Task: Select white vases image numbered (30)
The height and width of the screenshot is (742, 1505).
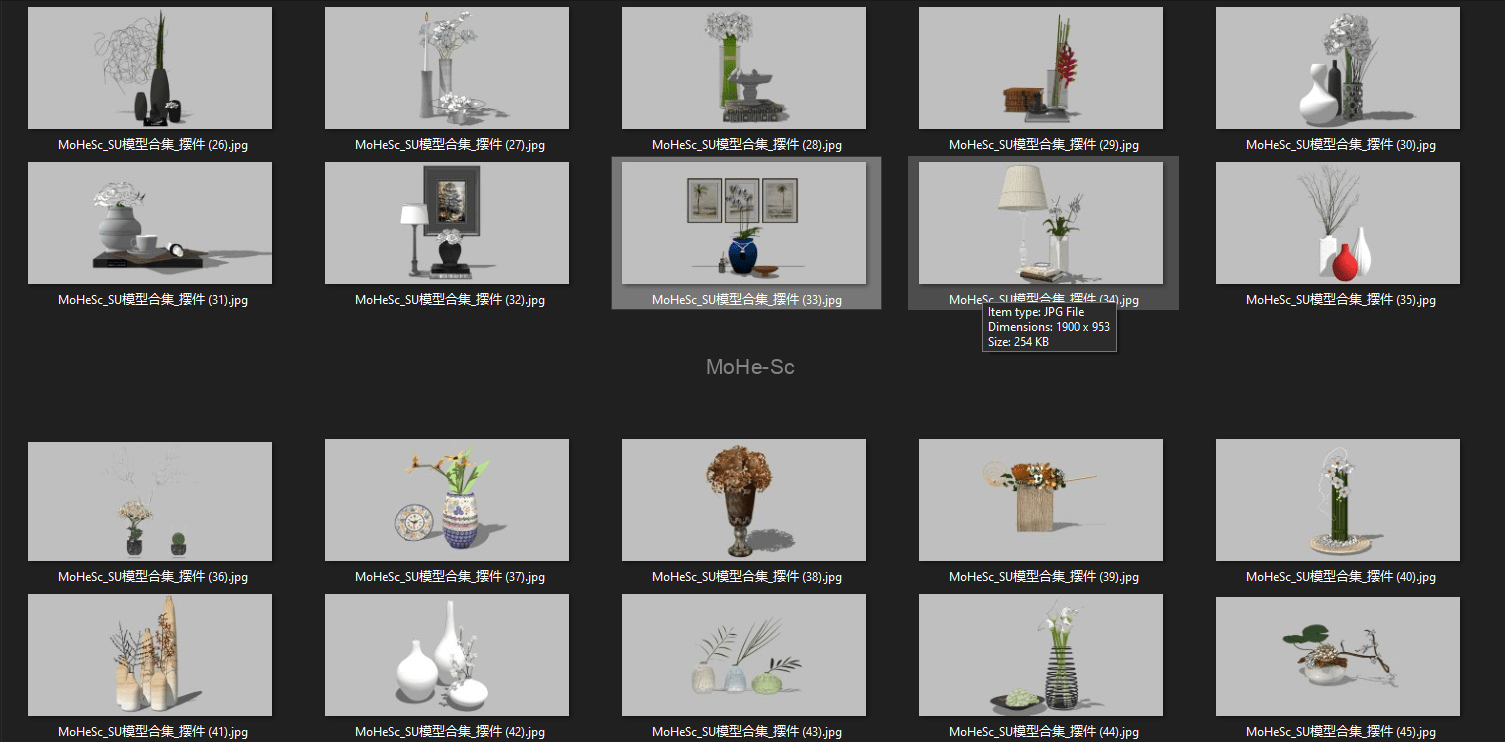Action: click(x=1338, y=68)
